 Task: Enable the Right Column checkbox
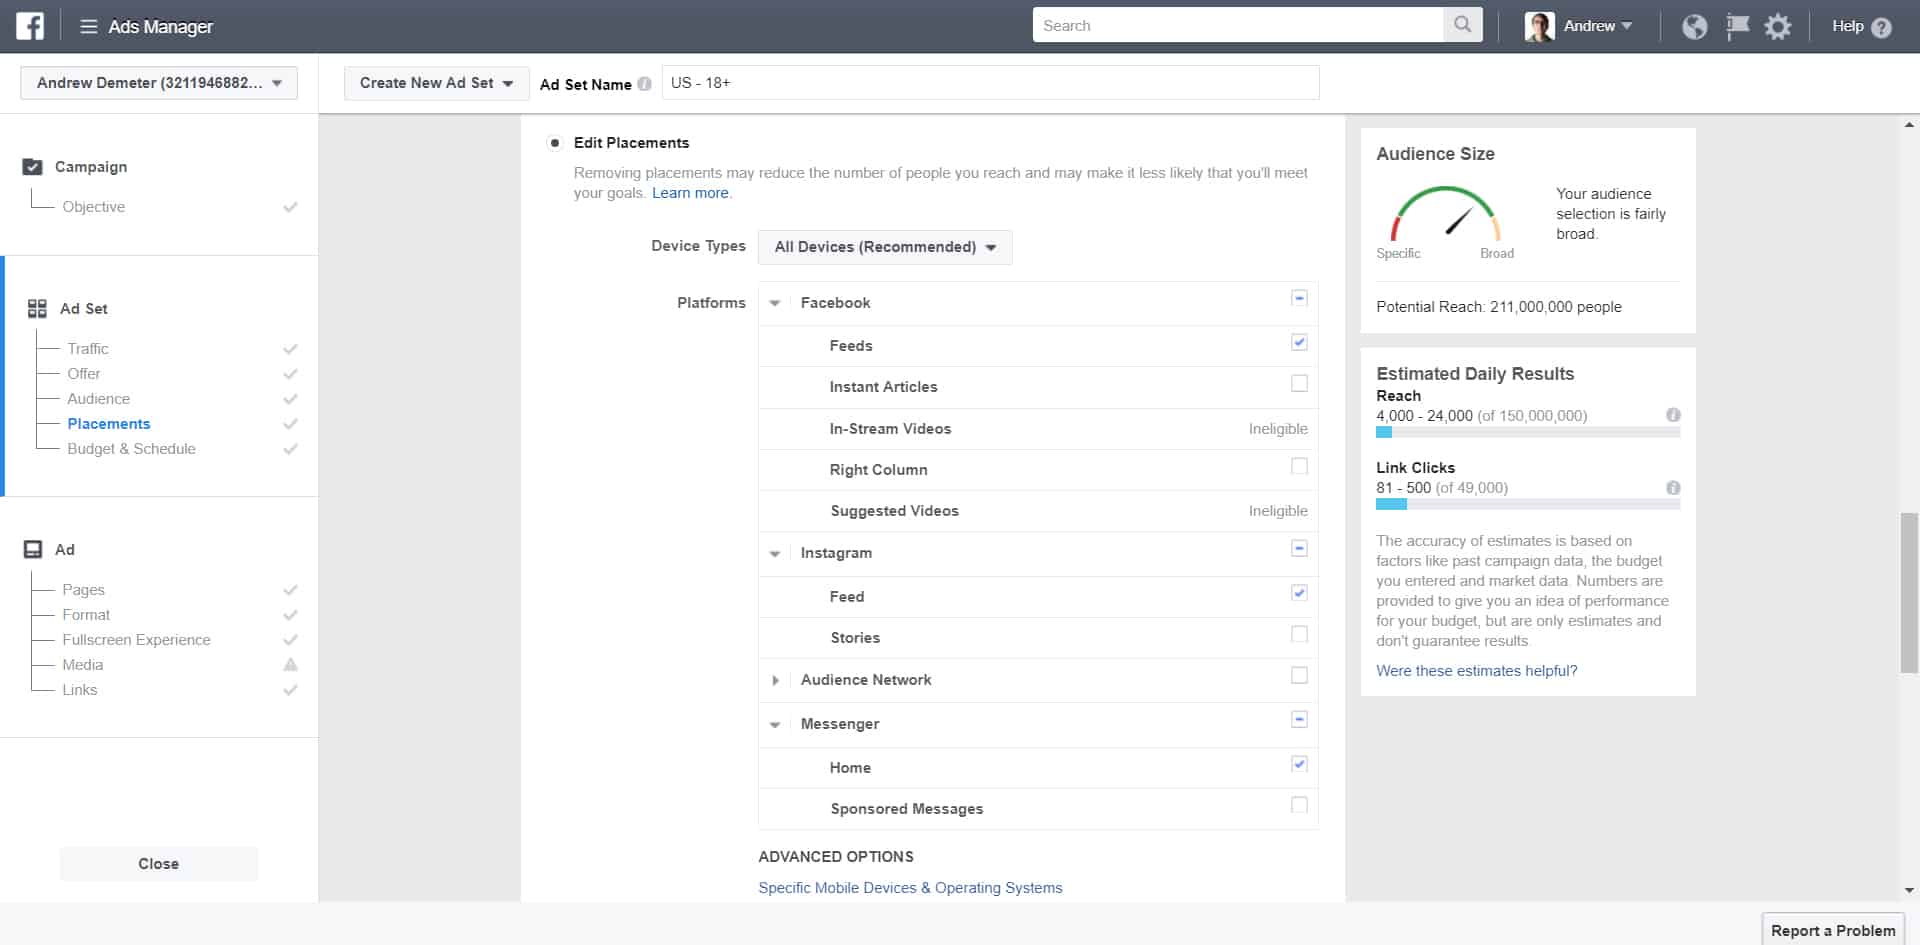point(1299,466)
